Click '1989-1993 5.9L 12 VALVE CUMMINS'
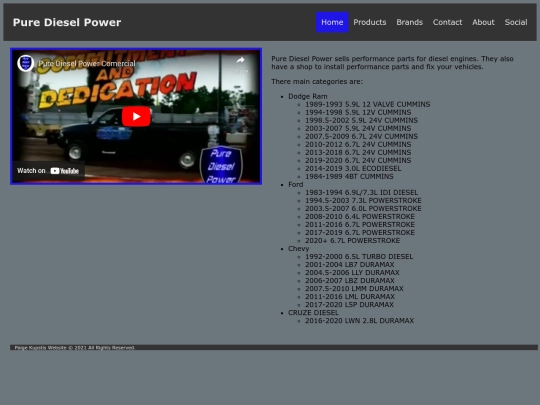The image size is (540, 405). (x=367, y=104)
